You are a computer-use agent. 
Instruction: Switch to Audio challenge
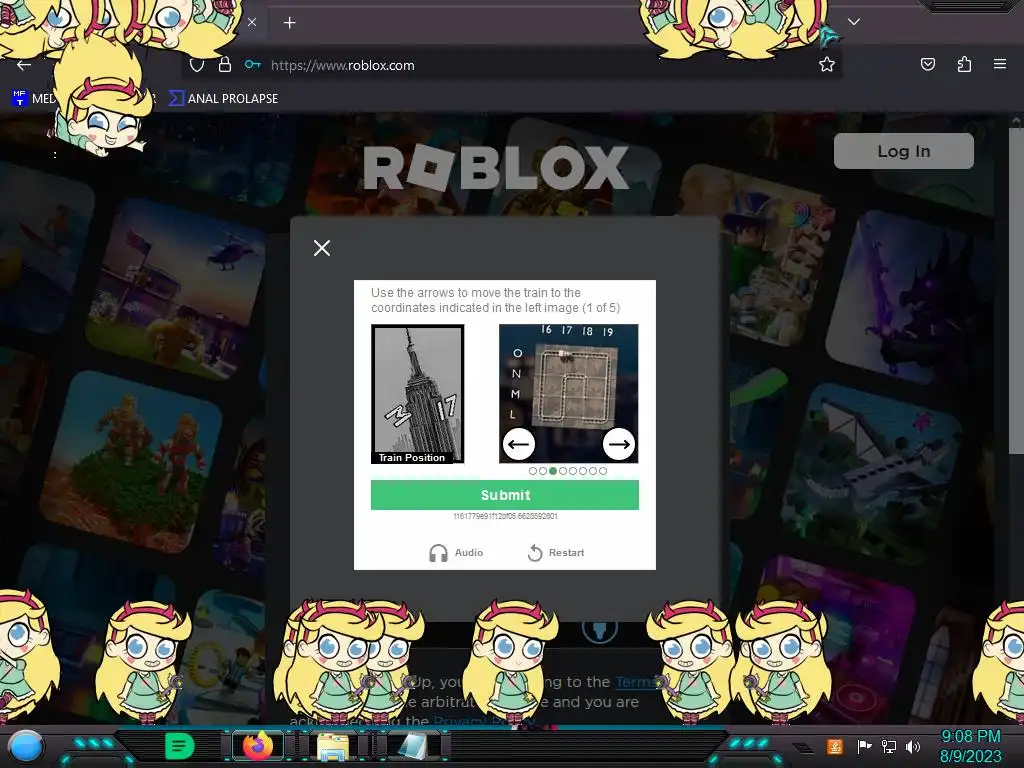coord(456,552)
